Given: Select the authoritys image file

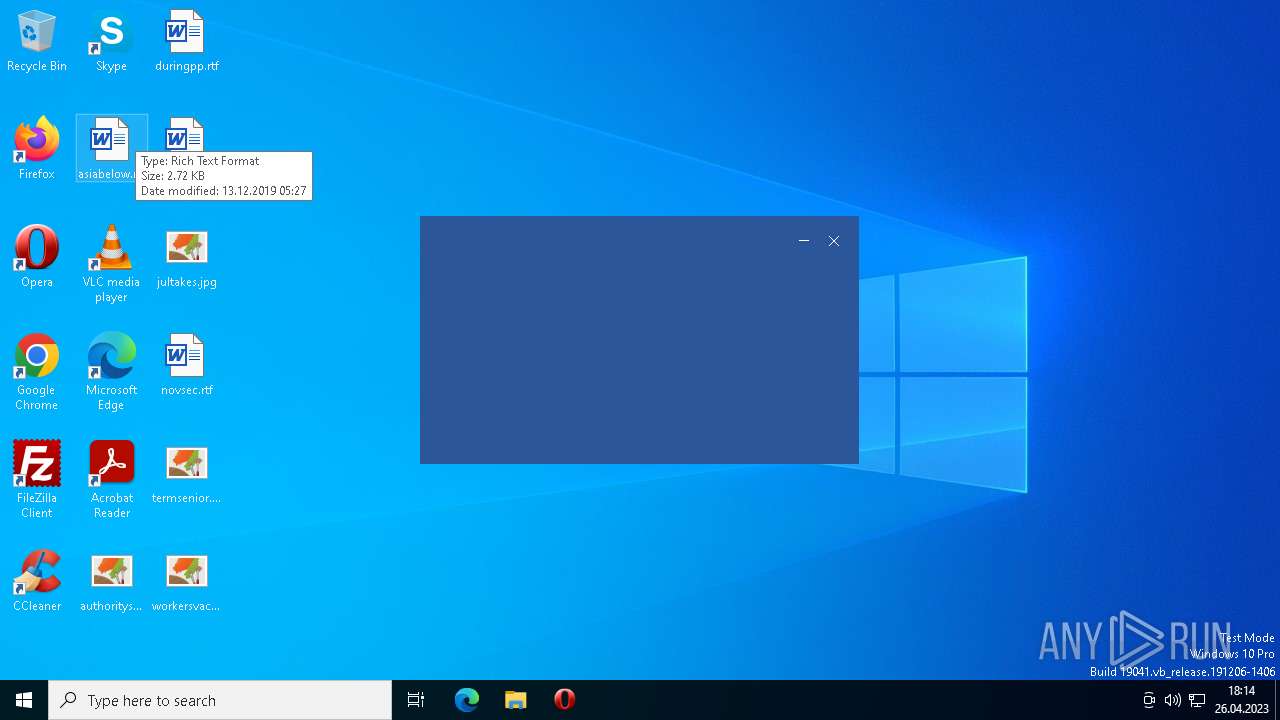Looking at the screenshot, I should coord(111,581).
